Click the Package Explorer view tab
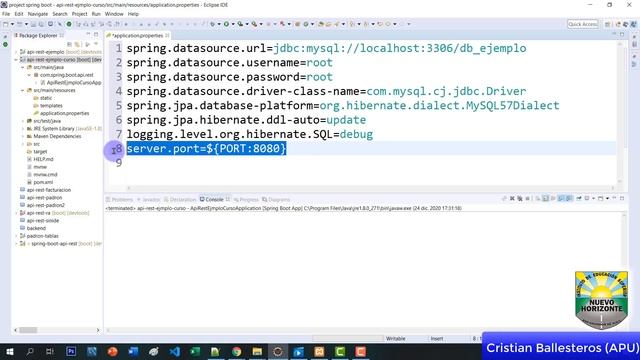This screenshot has width=640, height=360. point(38,36)
